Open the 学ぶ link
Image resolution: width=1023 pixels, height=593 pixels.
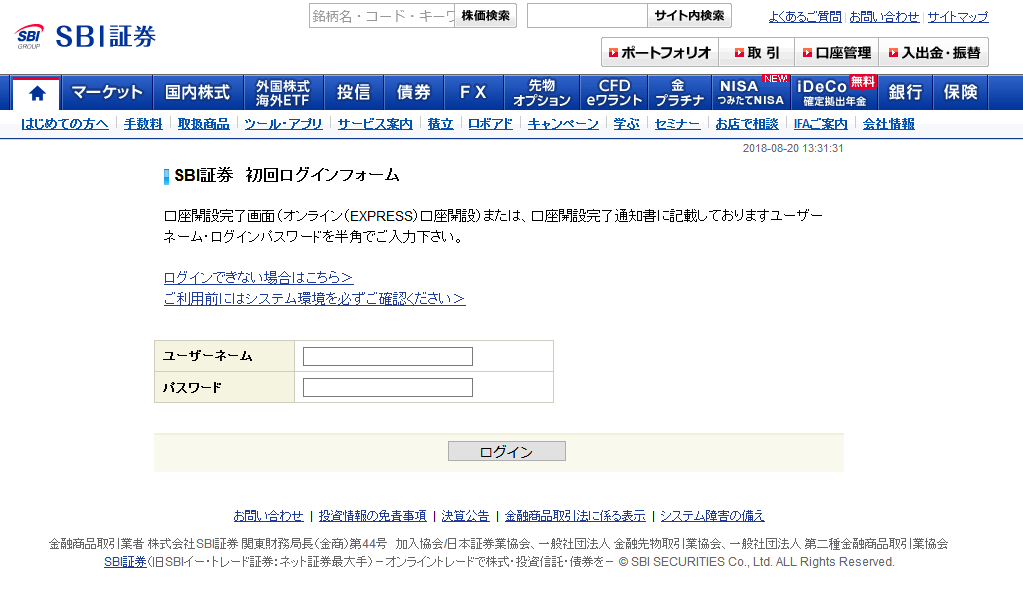[x=626, y=124]
